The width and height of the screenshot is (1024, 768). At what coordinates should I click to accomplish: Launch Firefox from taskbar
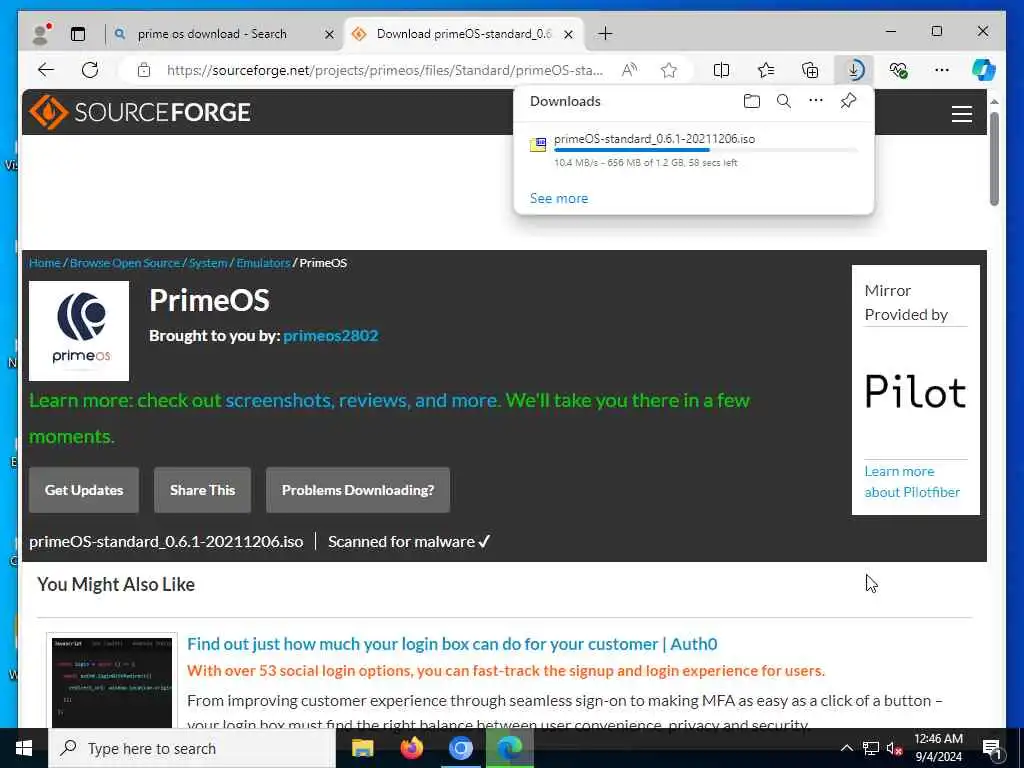click(x=411, y=748)
